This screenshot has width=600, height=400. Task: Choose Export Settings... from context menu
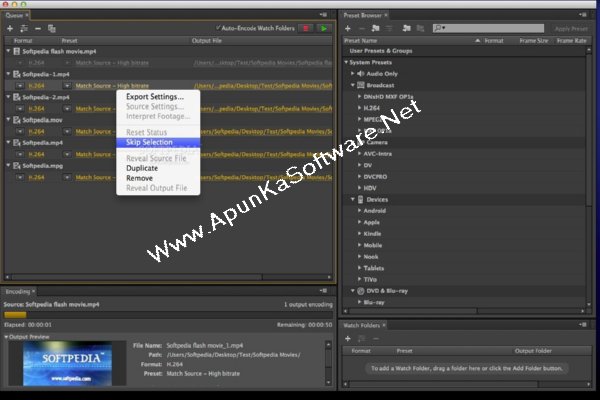click(x=155, y=97)
